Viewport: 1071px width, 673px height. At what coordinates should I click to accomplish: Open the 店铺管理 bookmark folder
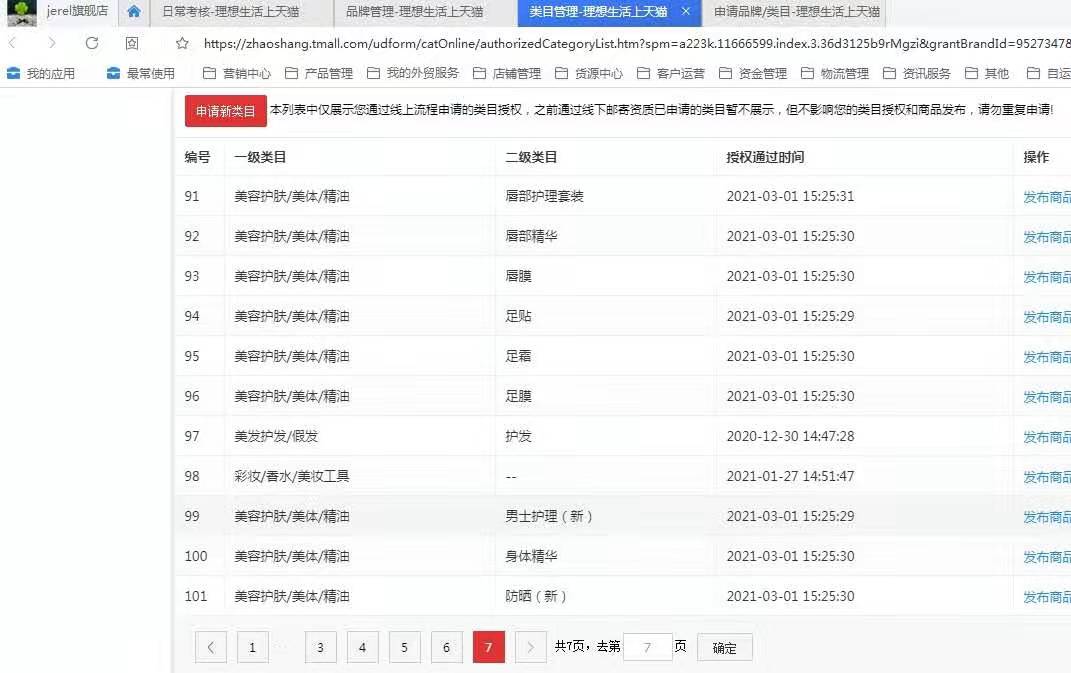coord(507,73)
